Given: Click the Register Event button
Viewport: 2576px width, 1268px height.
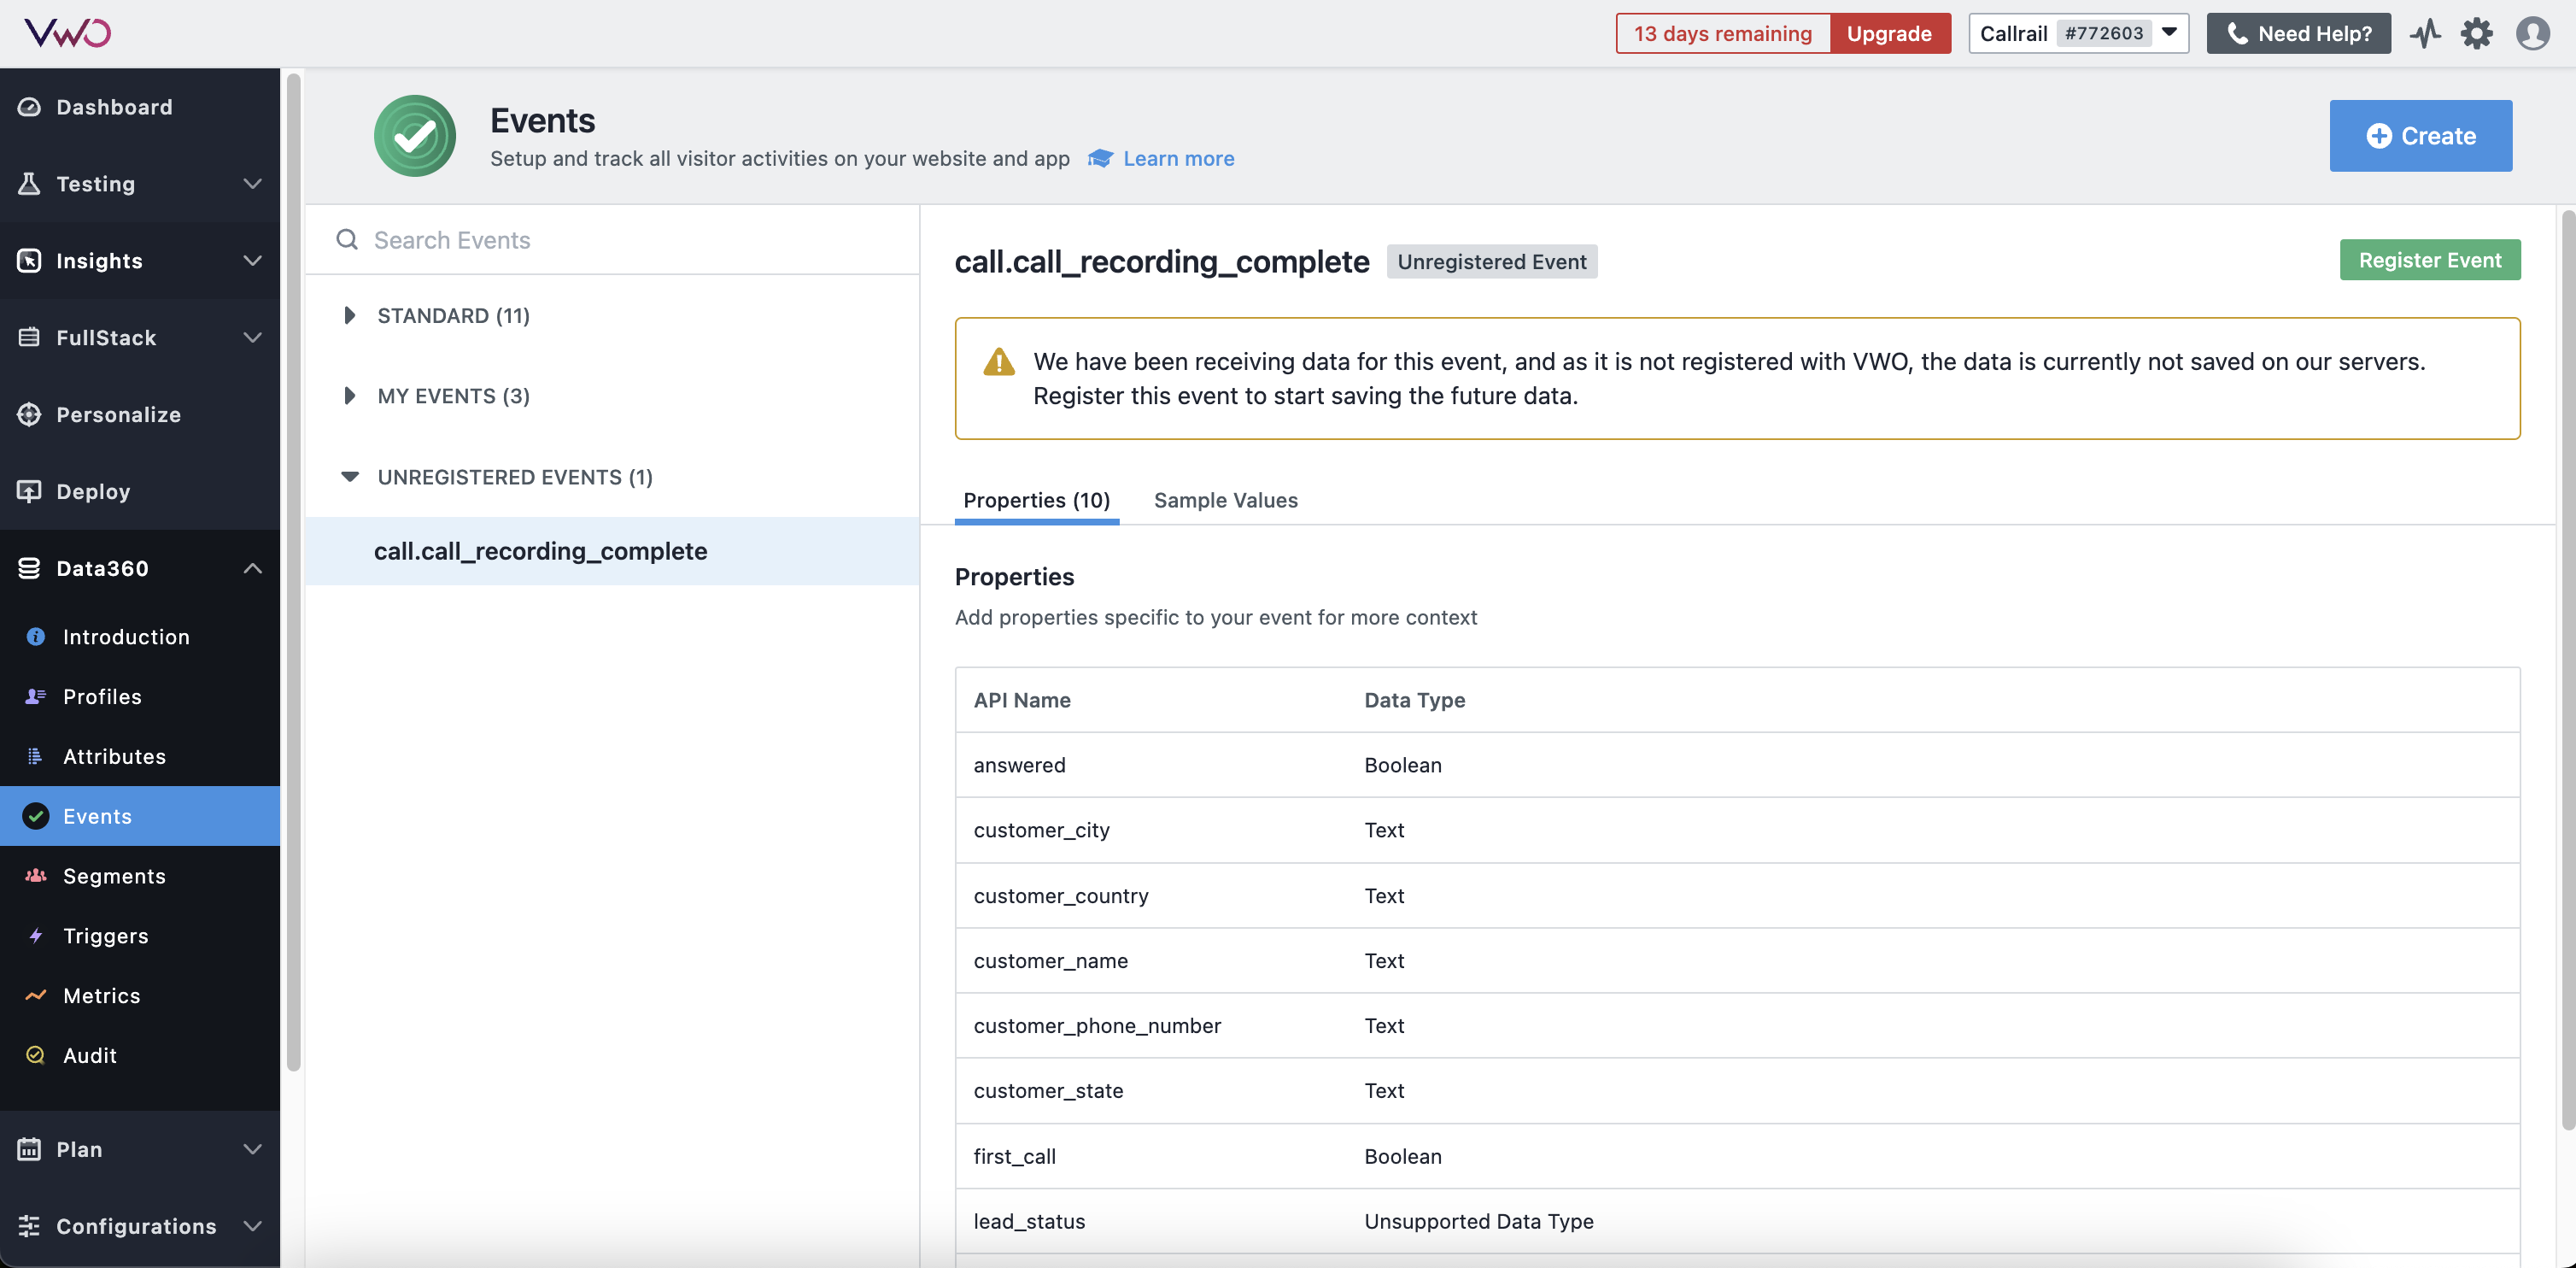Looking at the screenshot, I should click(x=2429, y=260).
